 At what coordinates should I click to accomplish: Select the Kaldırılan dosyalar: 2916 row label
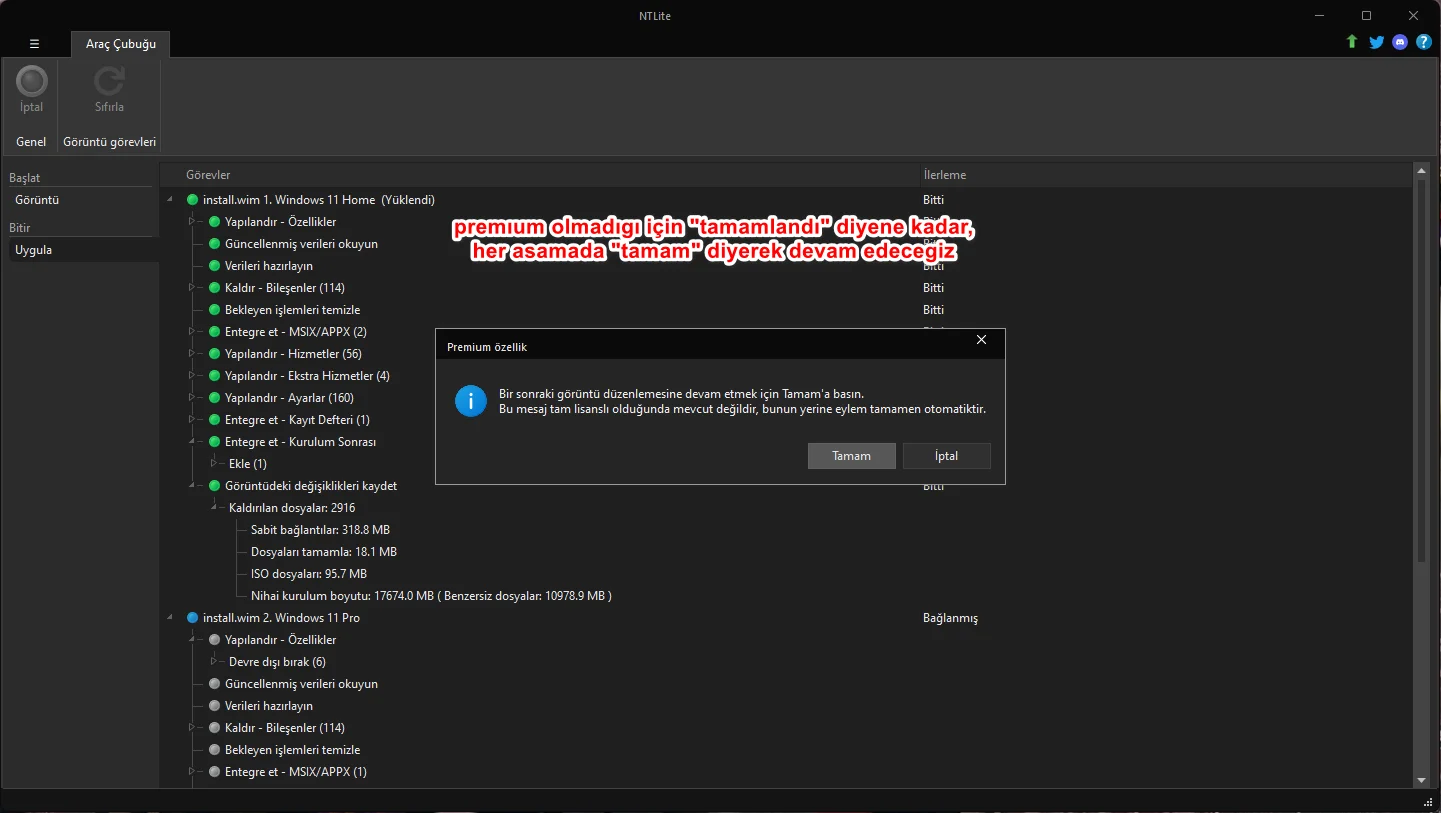292,508
